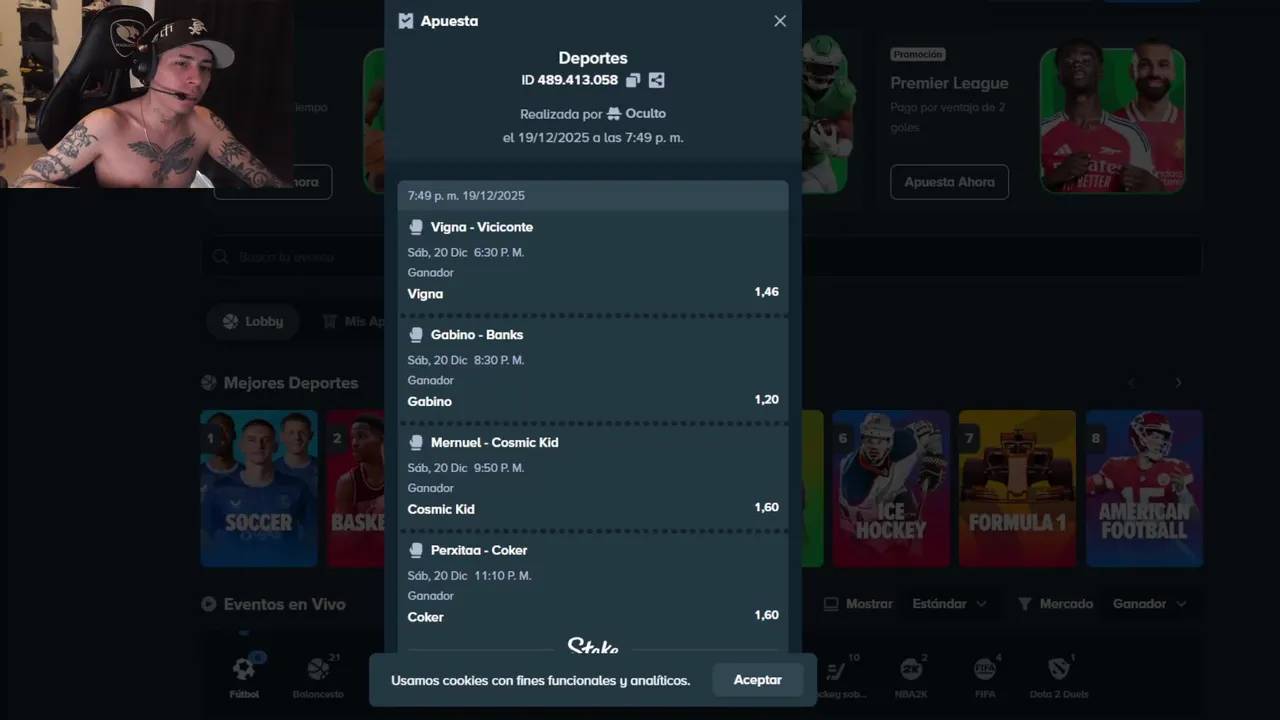1280x720 pixels.
Task: Go to previous Mejores Deportes carousel page
Action: click(x=1132, y=383)
